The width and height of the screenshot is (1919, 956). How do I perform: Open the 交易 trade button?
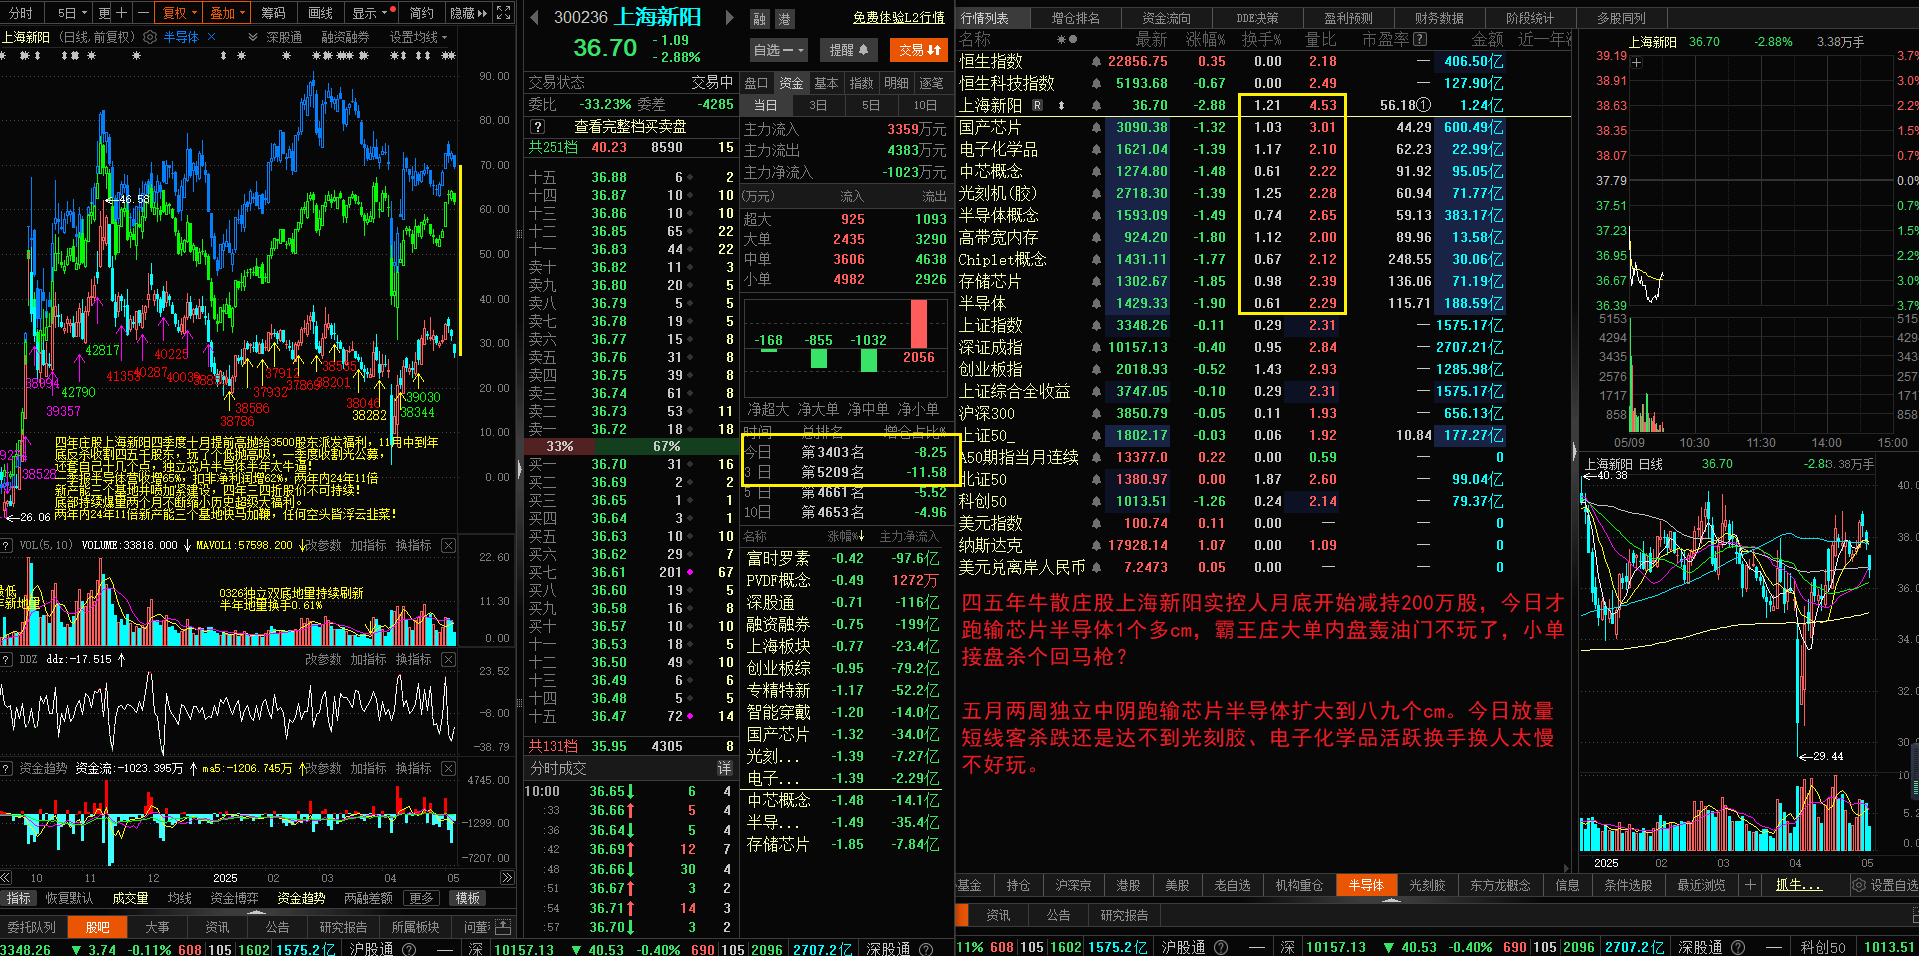tap(919, 49)
